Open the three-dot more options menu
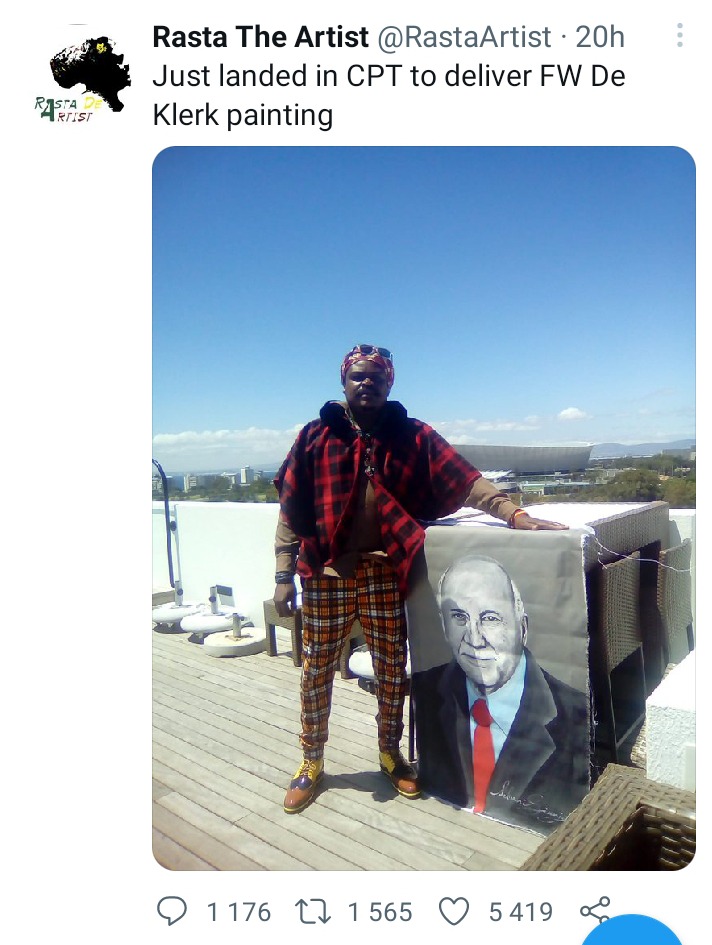712x945 pixels. [x=679, y=36]
